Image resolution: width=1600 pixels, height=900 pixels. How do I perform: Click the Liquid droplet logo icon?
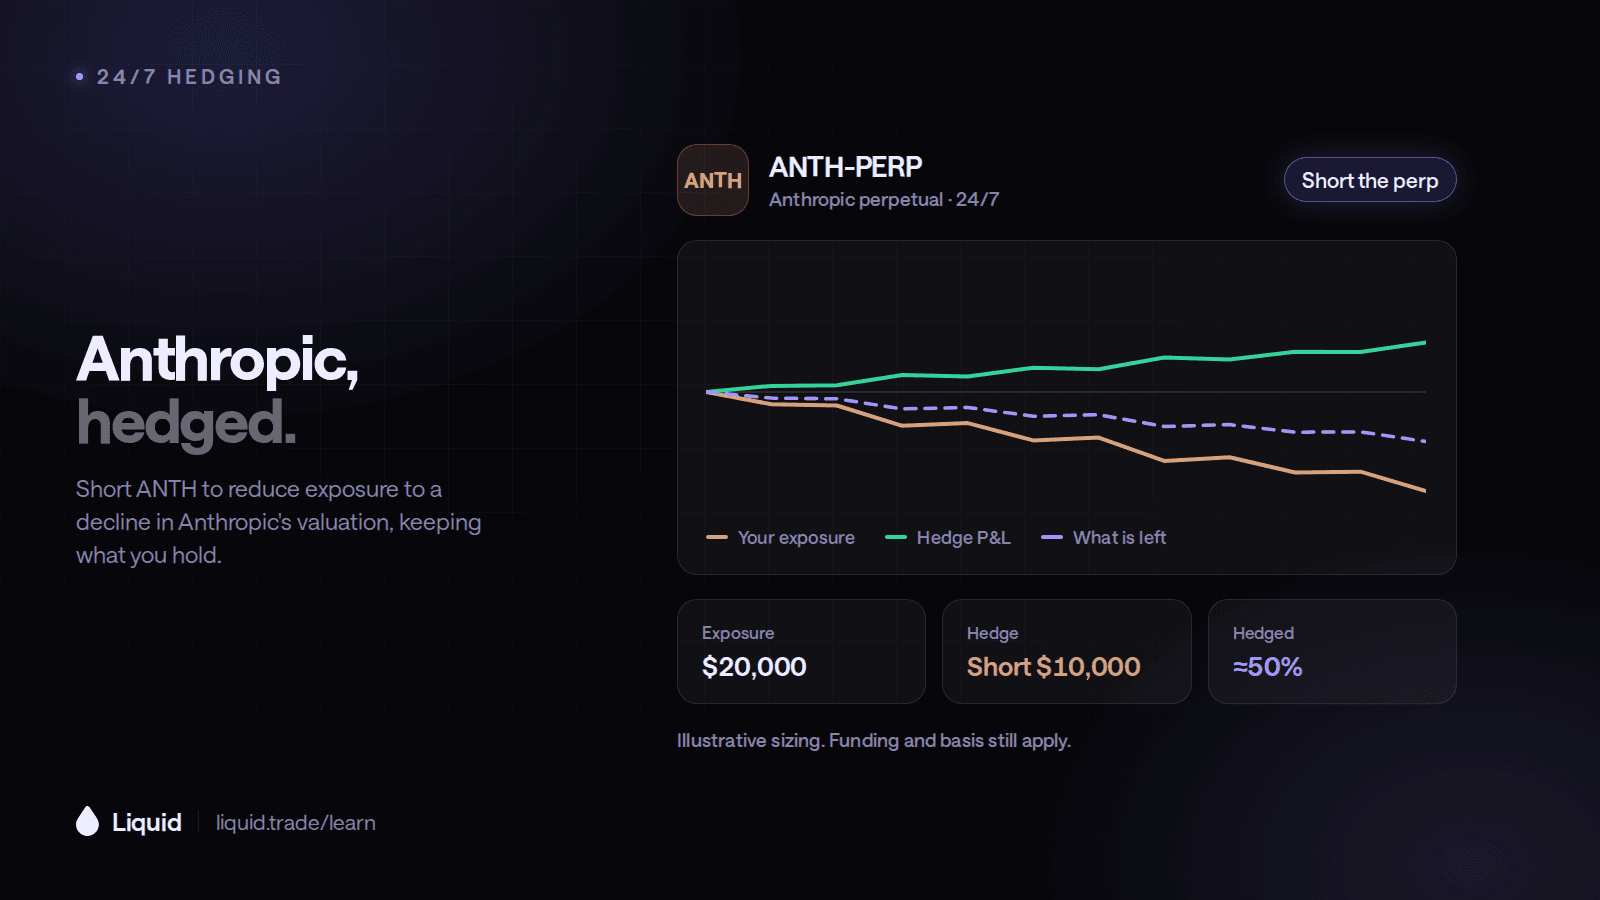[x=88, y=821]
